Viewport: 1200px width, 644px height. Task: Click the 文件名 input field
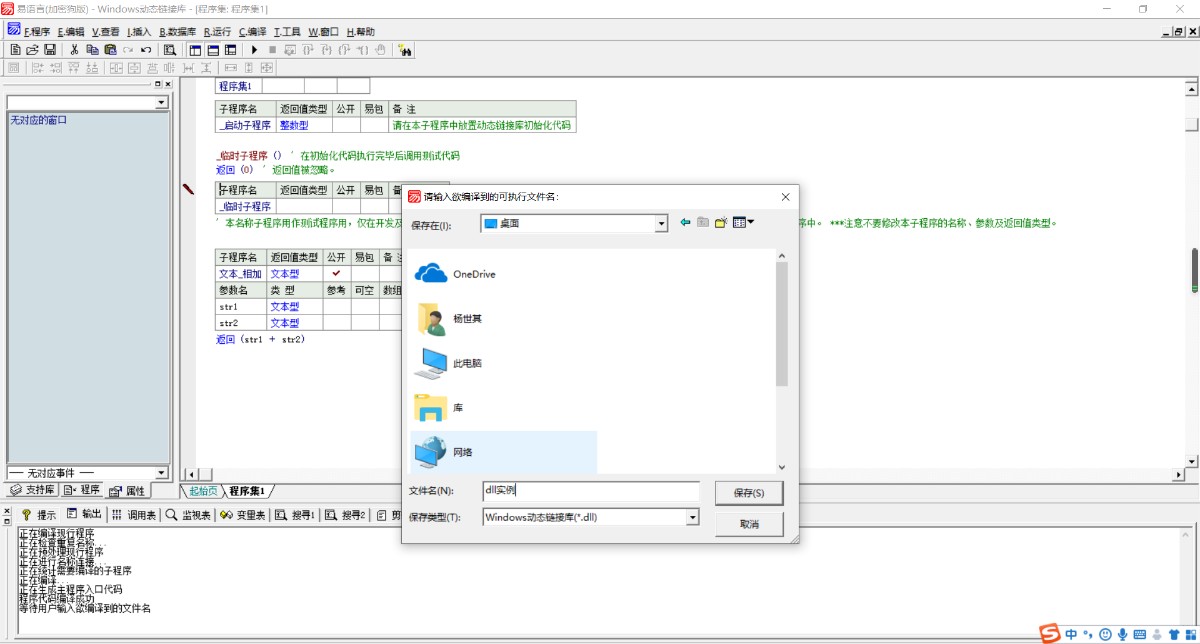tap(590, 491)
